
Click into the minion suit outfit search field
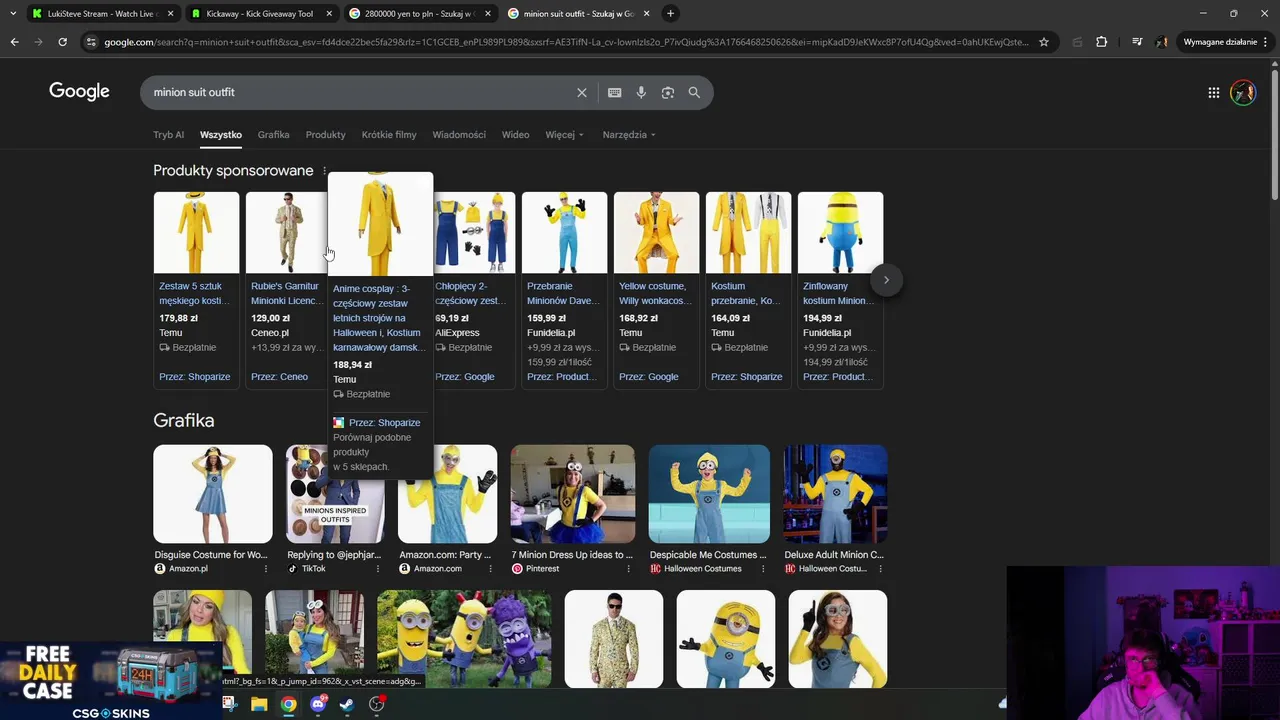coord(360,92)
